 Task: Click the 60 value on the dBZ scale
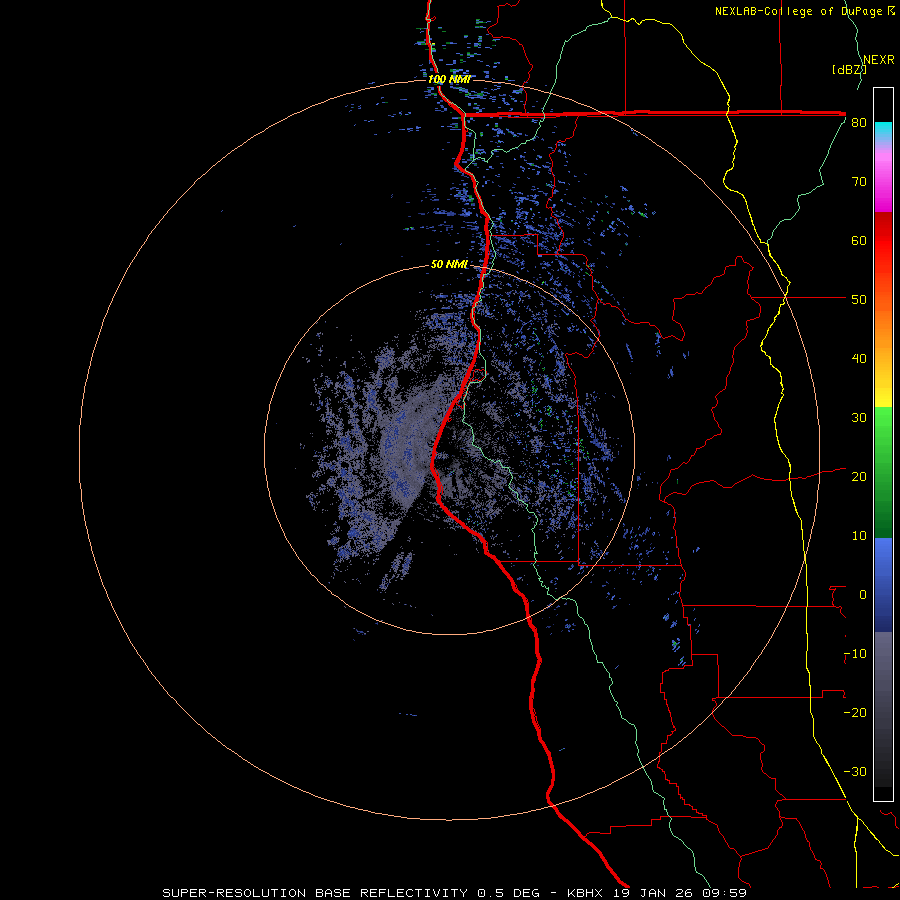tap(859, 241)
